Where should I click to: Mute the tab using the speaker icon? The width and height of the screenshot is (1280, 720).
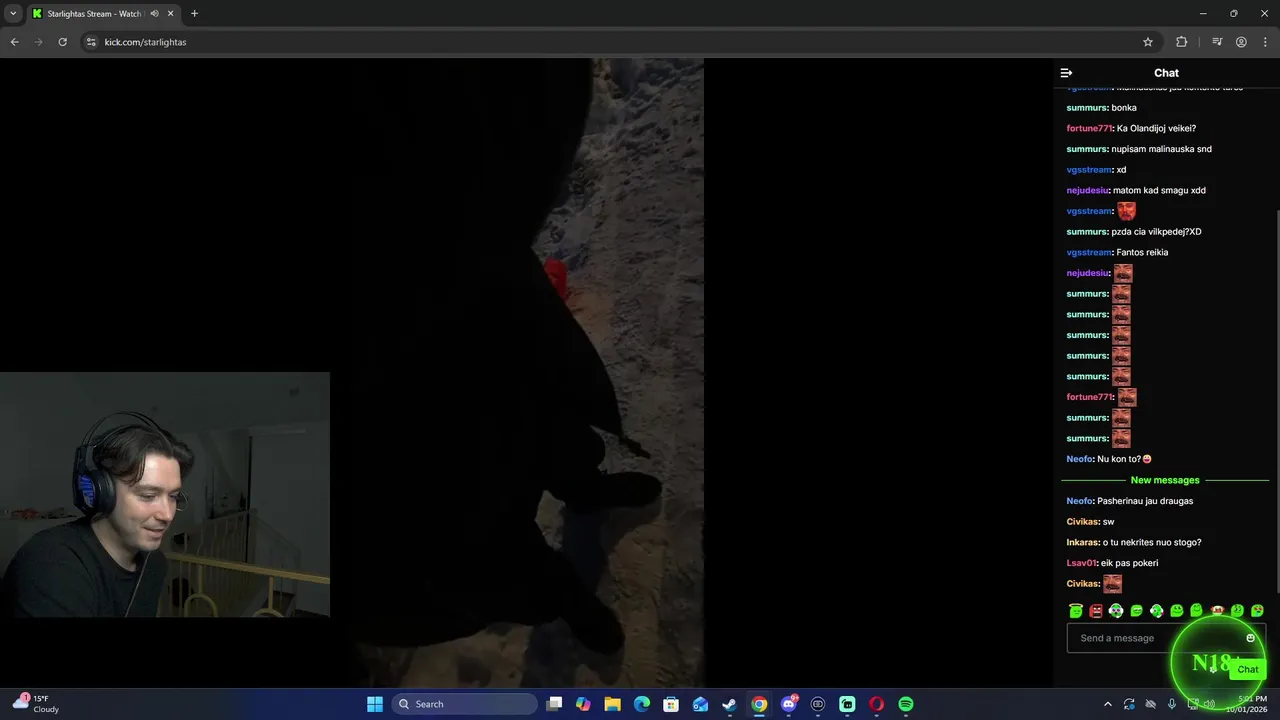click(154, 14)
